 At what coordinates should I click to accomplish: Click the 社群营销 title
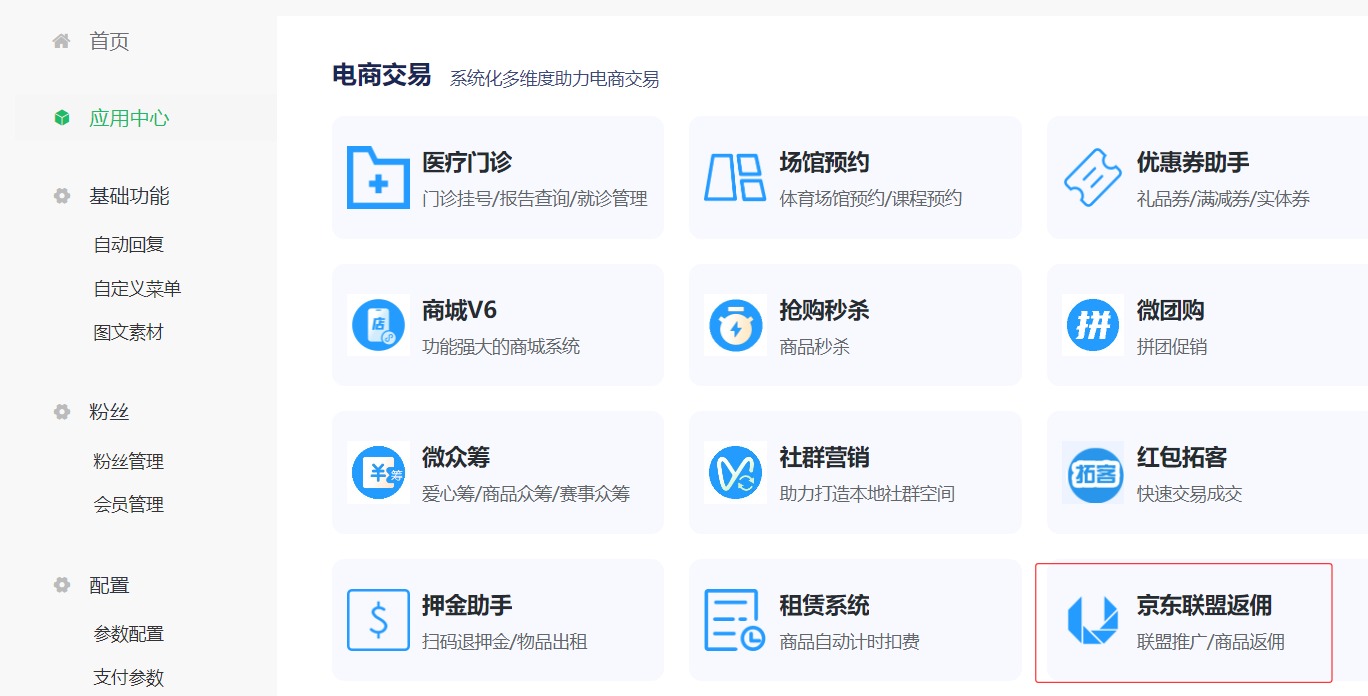point(824,458)
